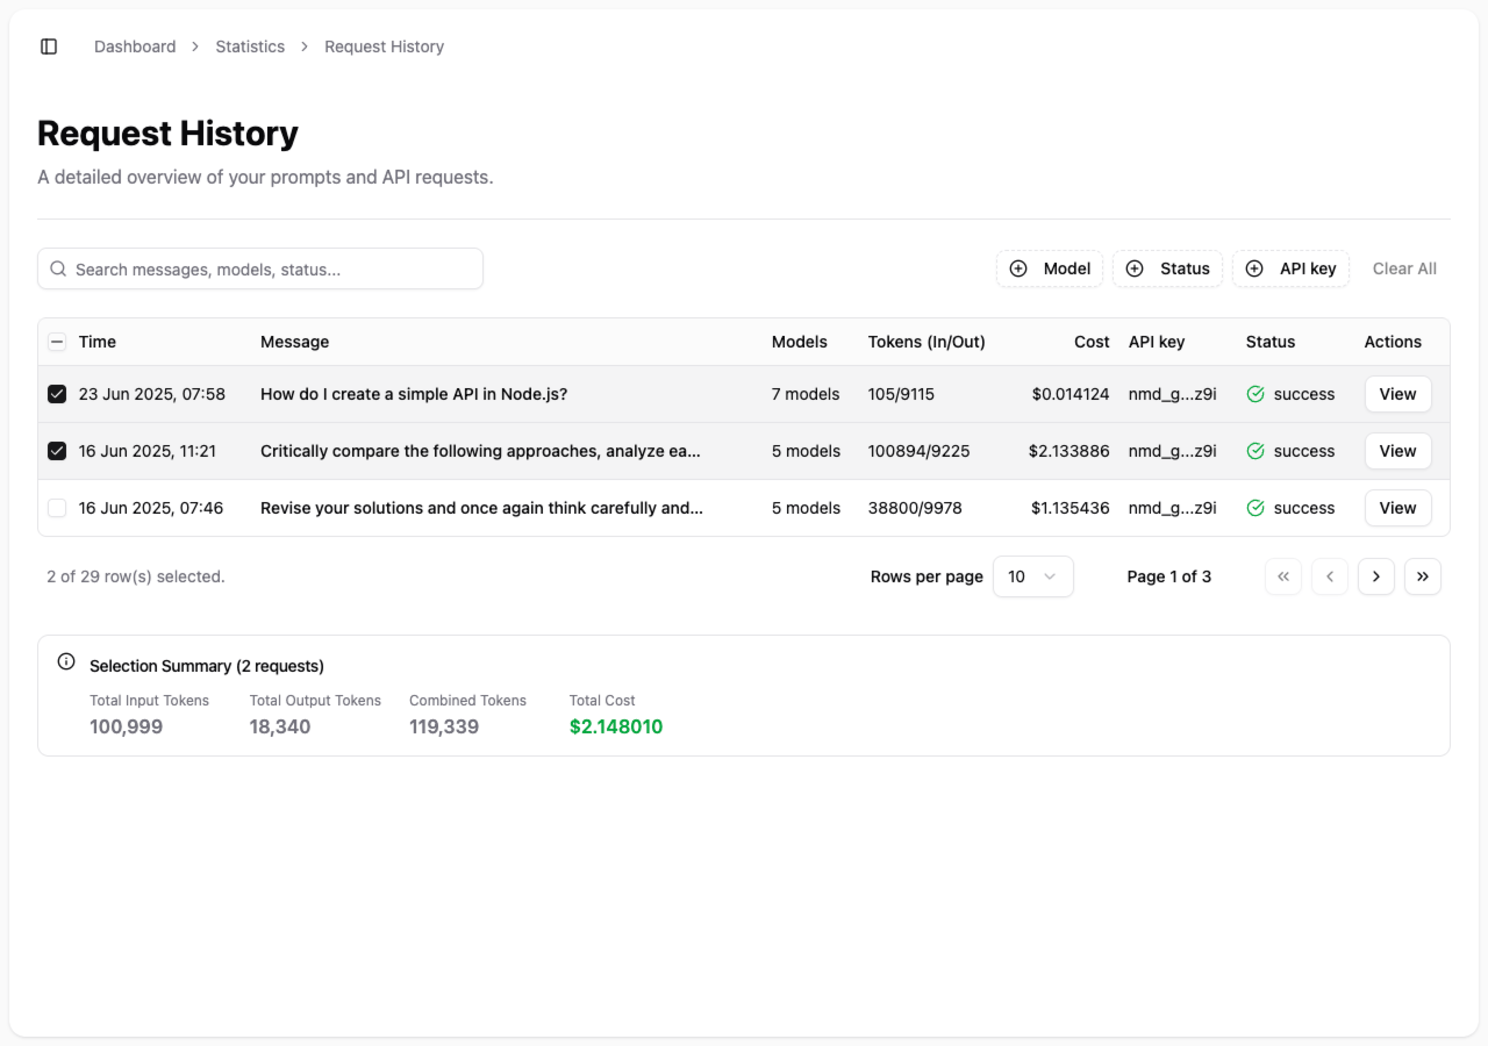Click success check icon for 16 Jun 07:46 row
Viewport: 1488px width, 1046px height.
(x=1256, y=508)
